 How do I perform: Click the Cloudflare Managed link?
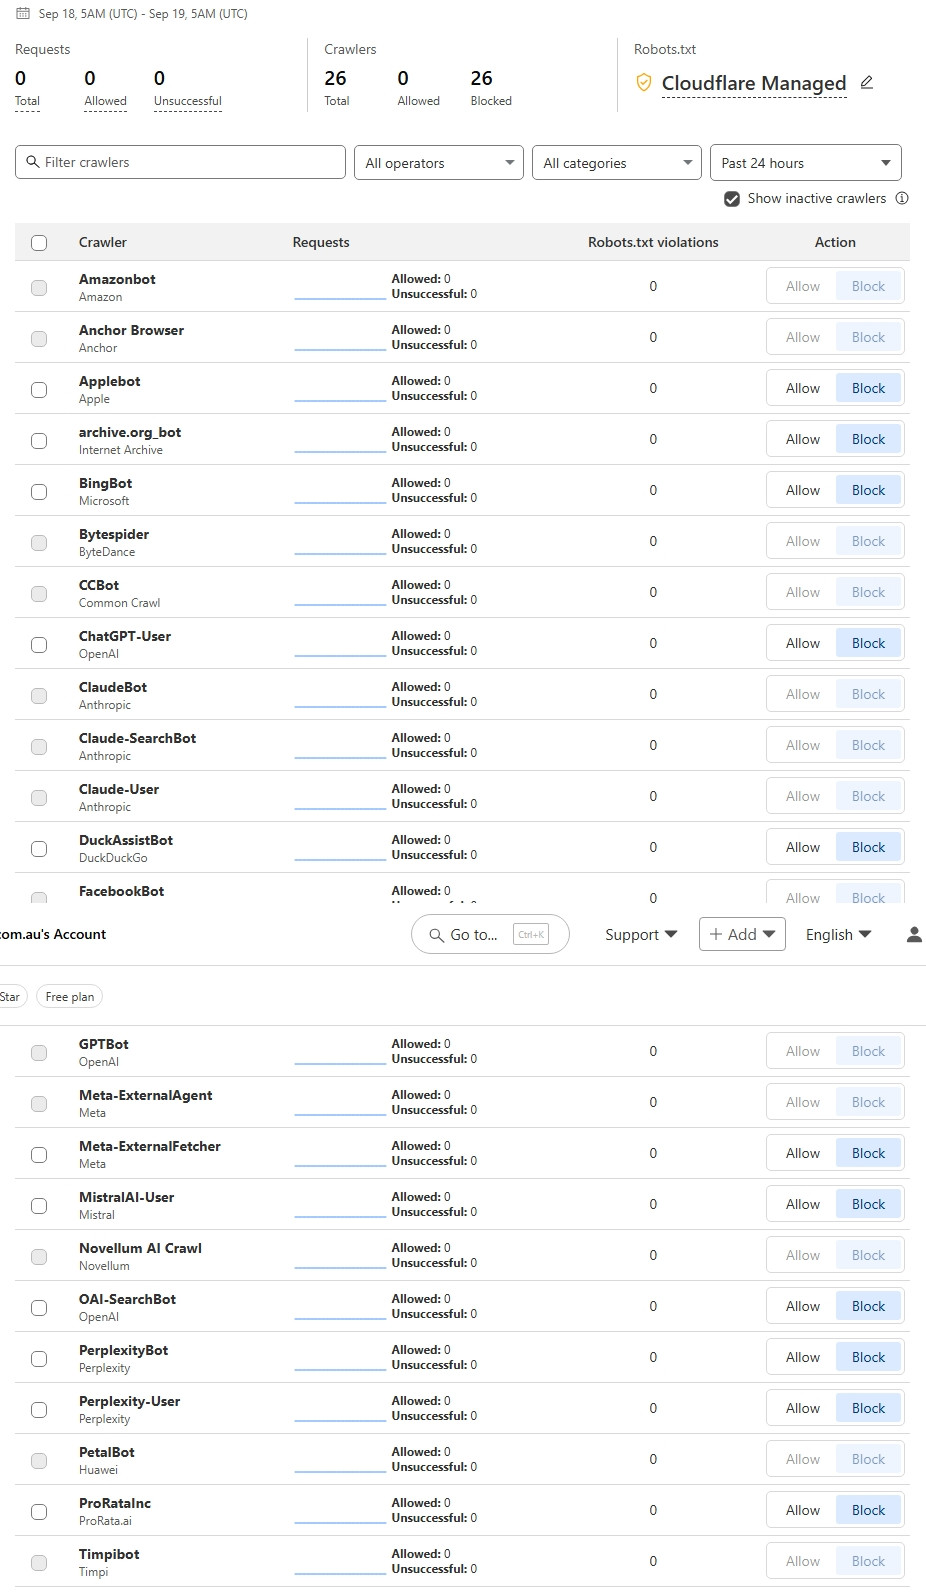[754, 83]
